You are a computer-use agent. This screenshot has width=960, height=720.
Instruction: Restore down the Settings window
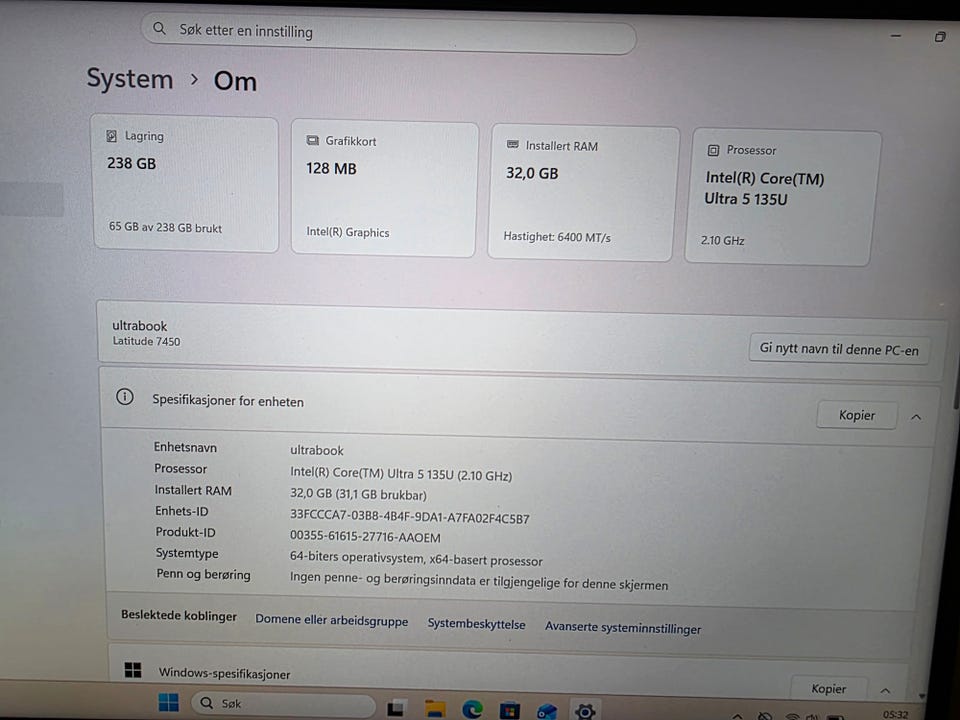(x=940, y=37)
